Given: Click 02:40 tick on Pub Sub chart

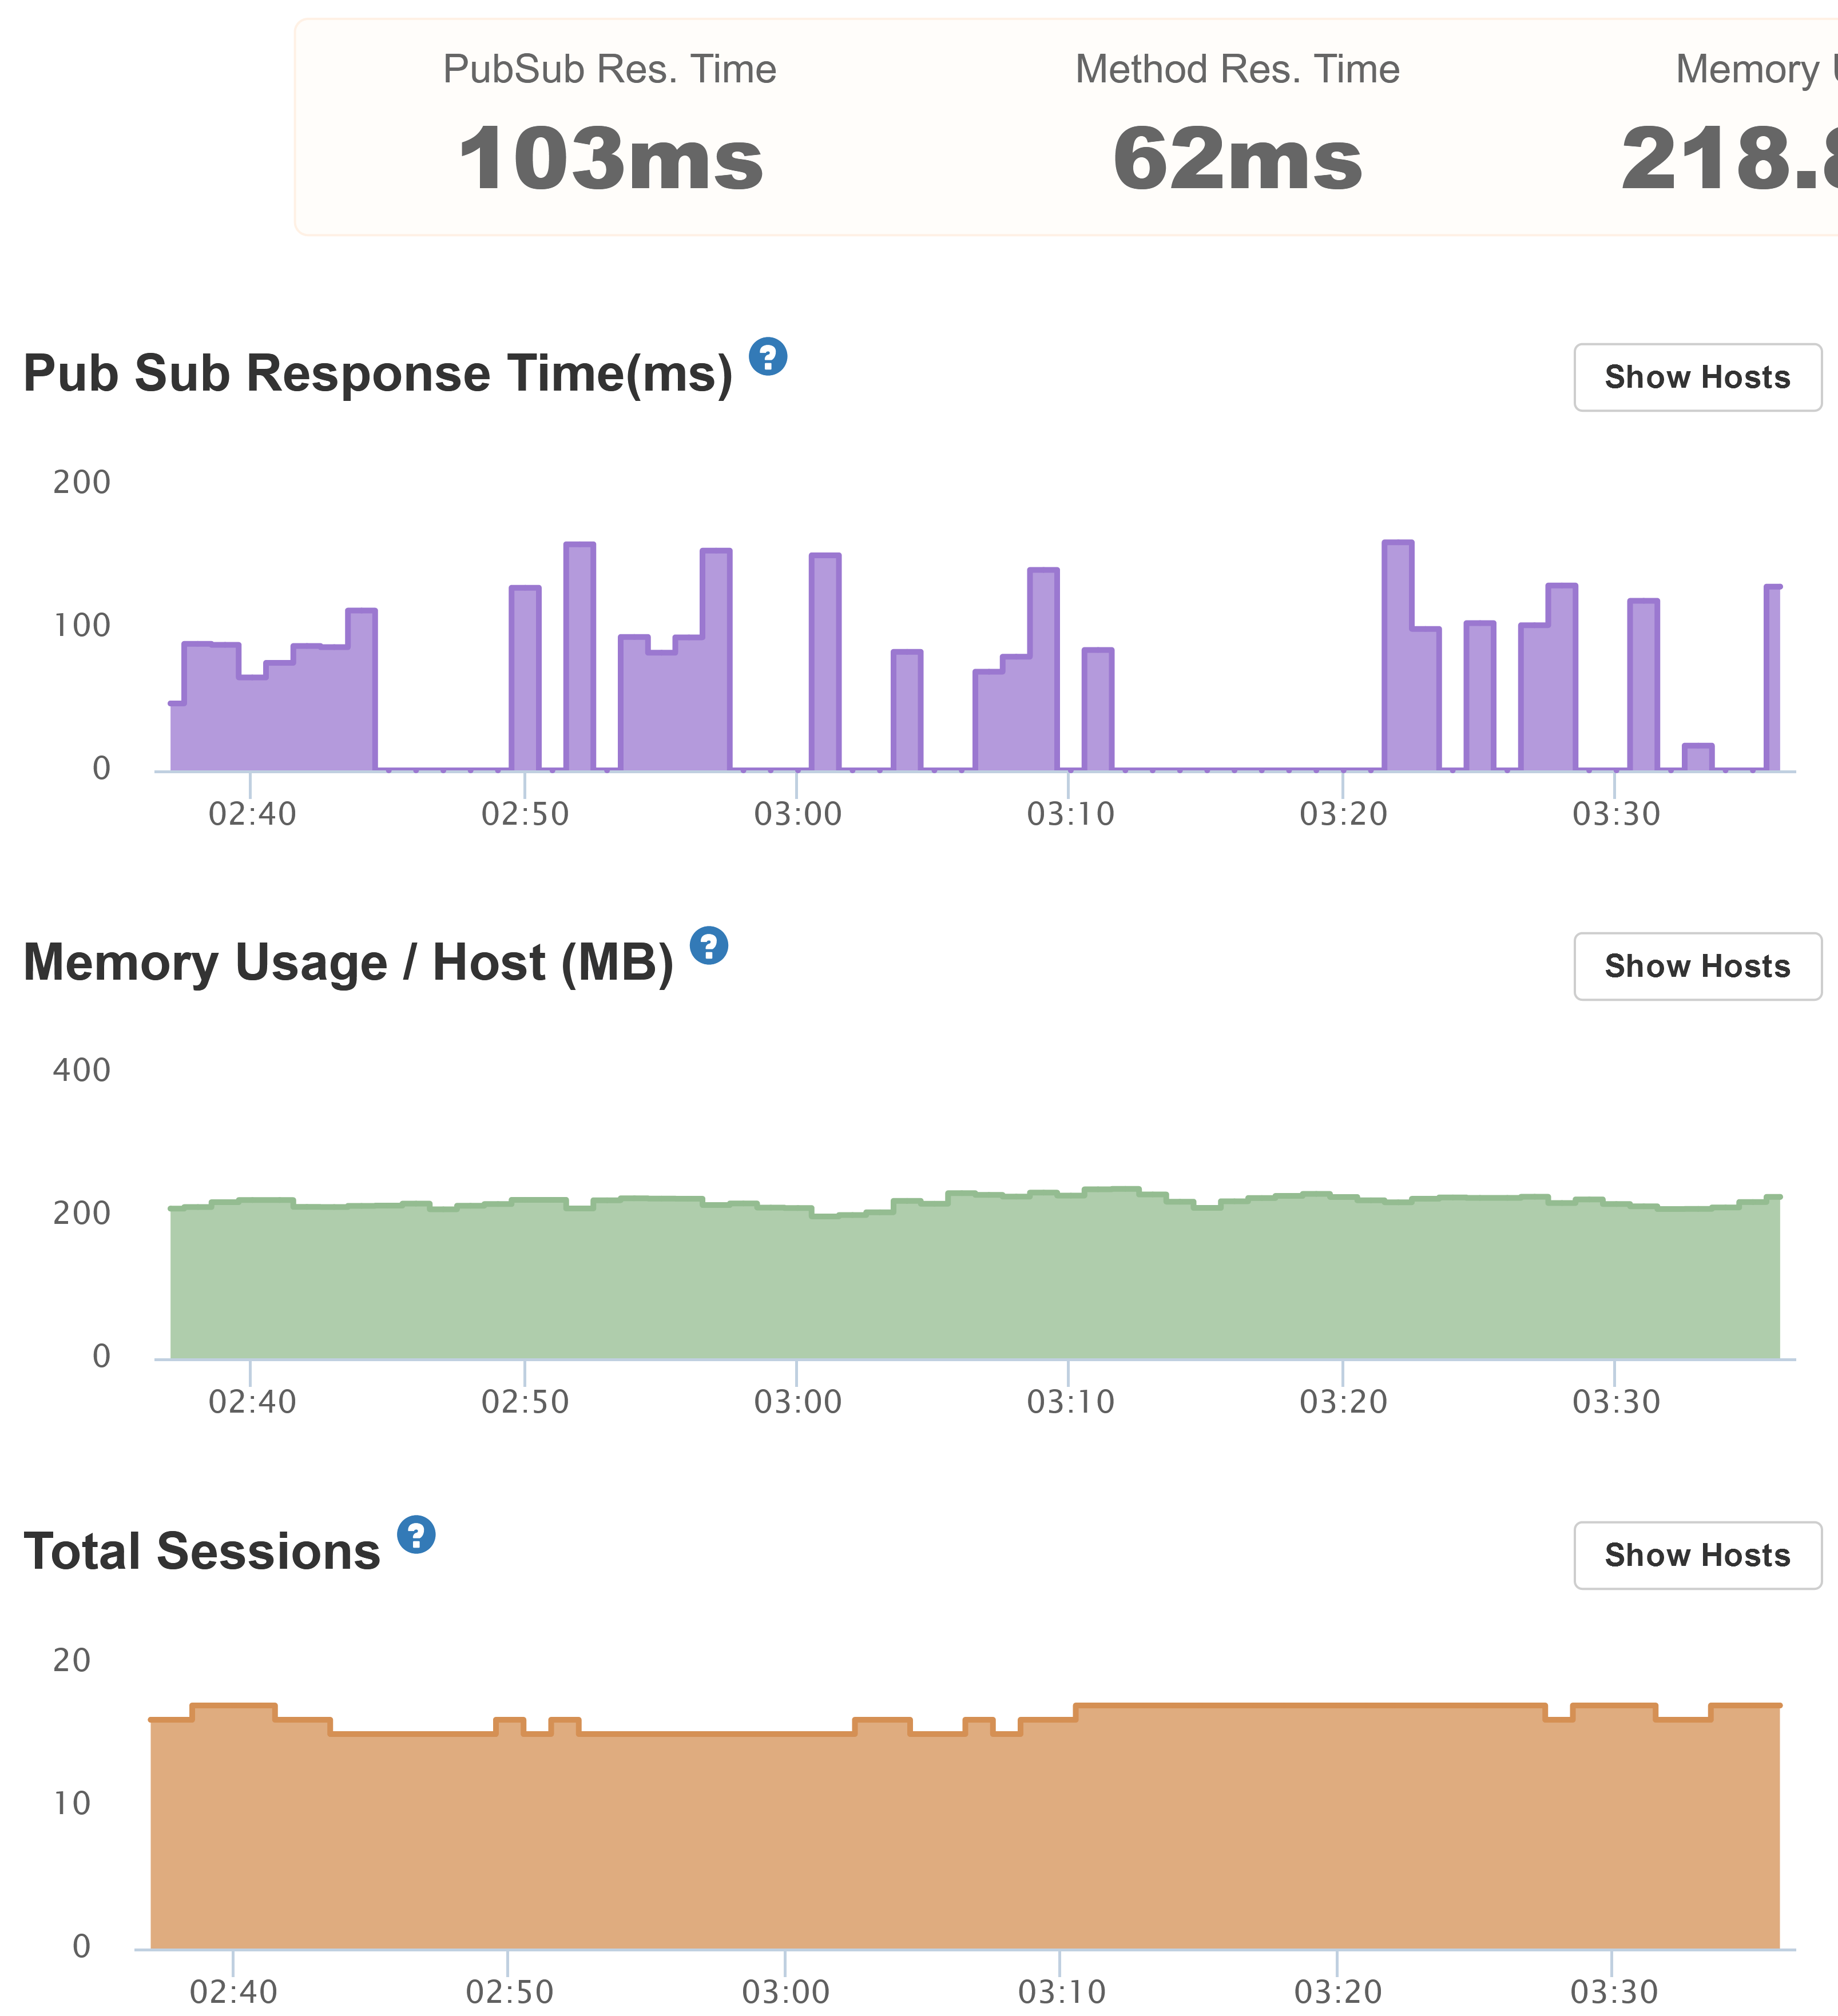Looking at the screenshot, I should (252, 814).
